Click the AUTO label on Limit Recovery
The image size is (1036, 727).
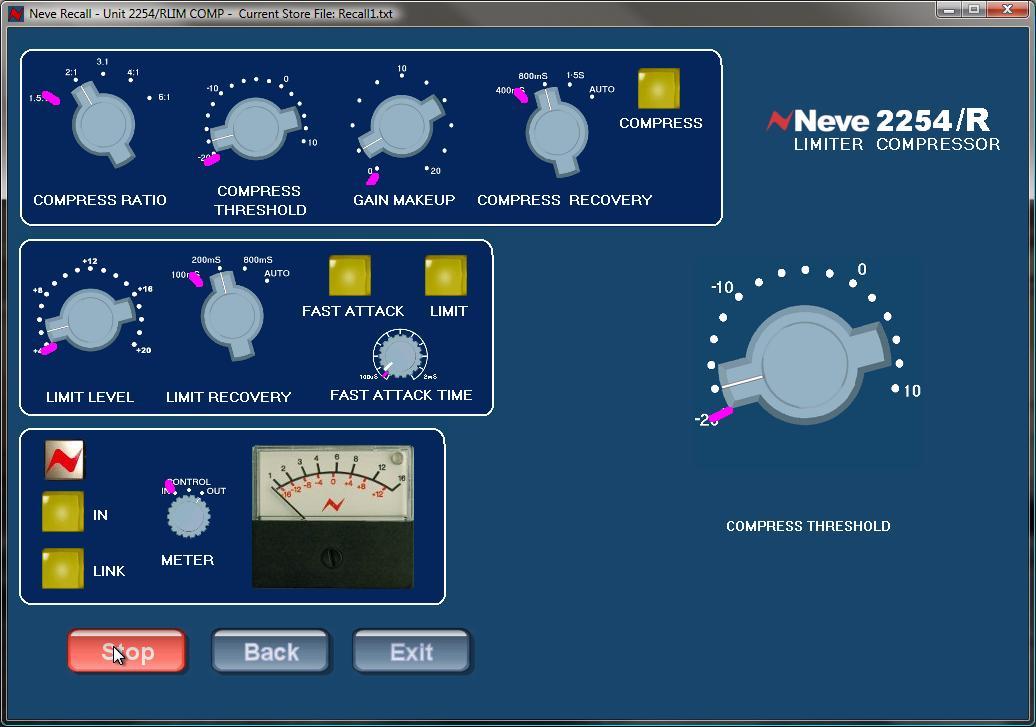277,273
